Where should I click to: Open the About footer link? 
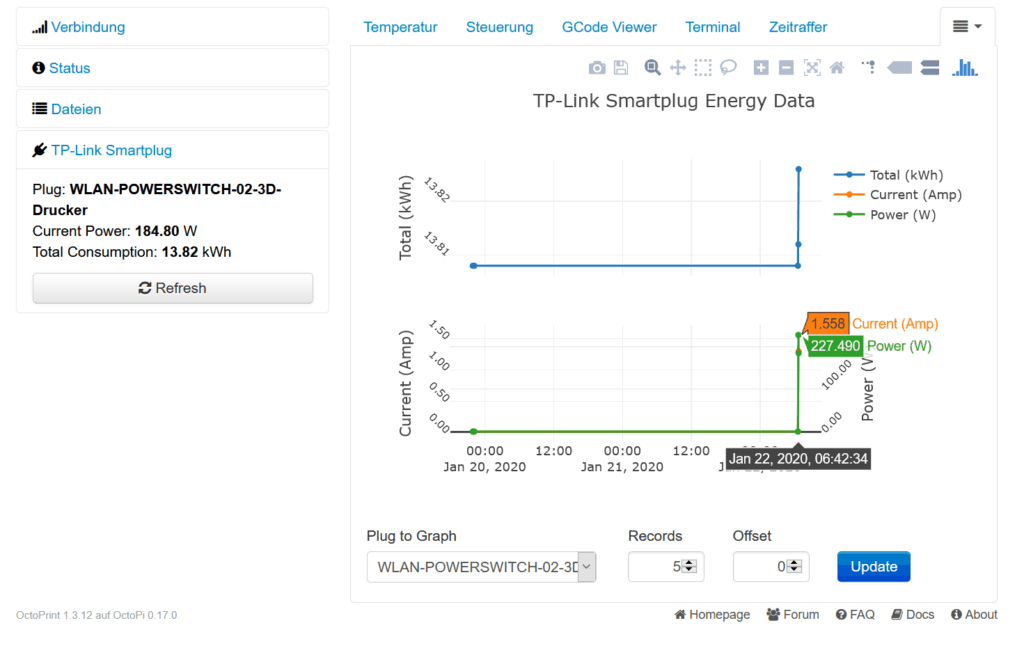pos(974,614)
